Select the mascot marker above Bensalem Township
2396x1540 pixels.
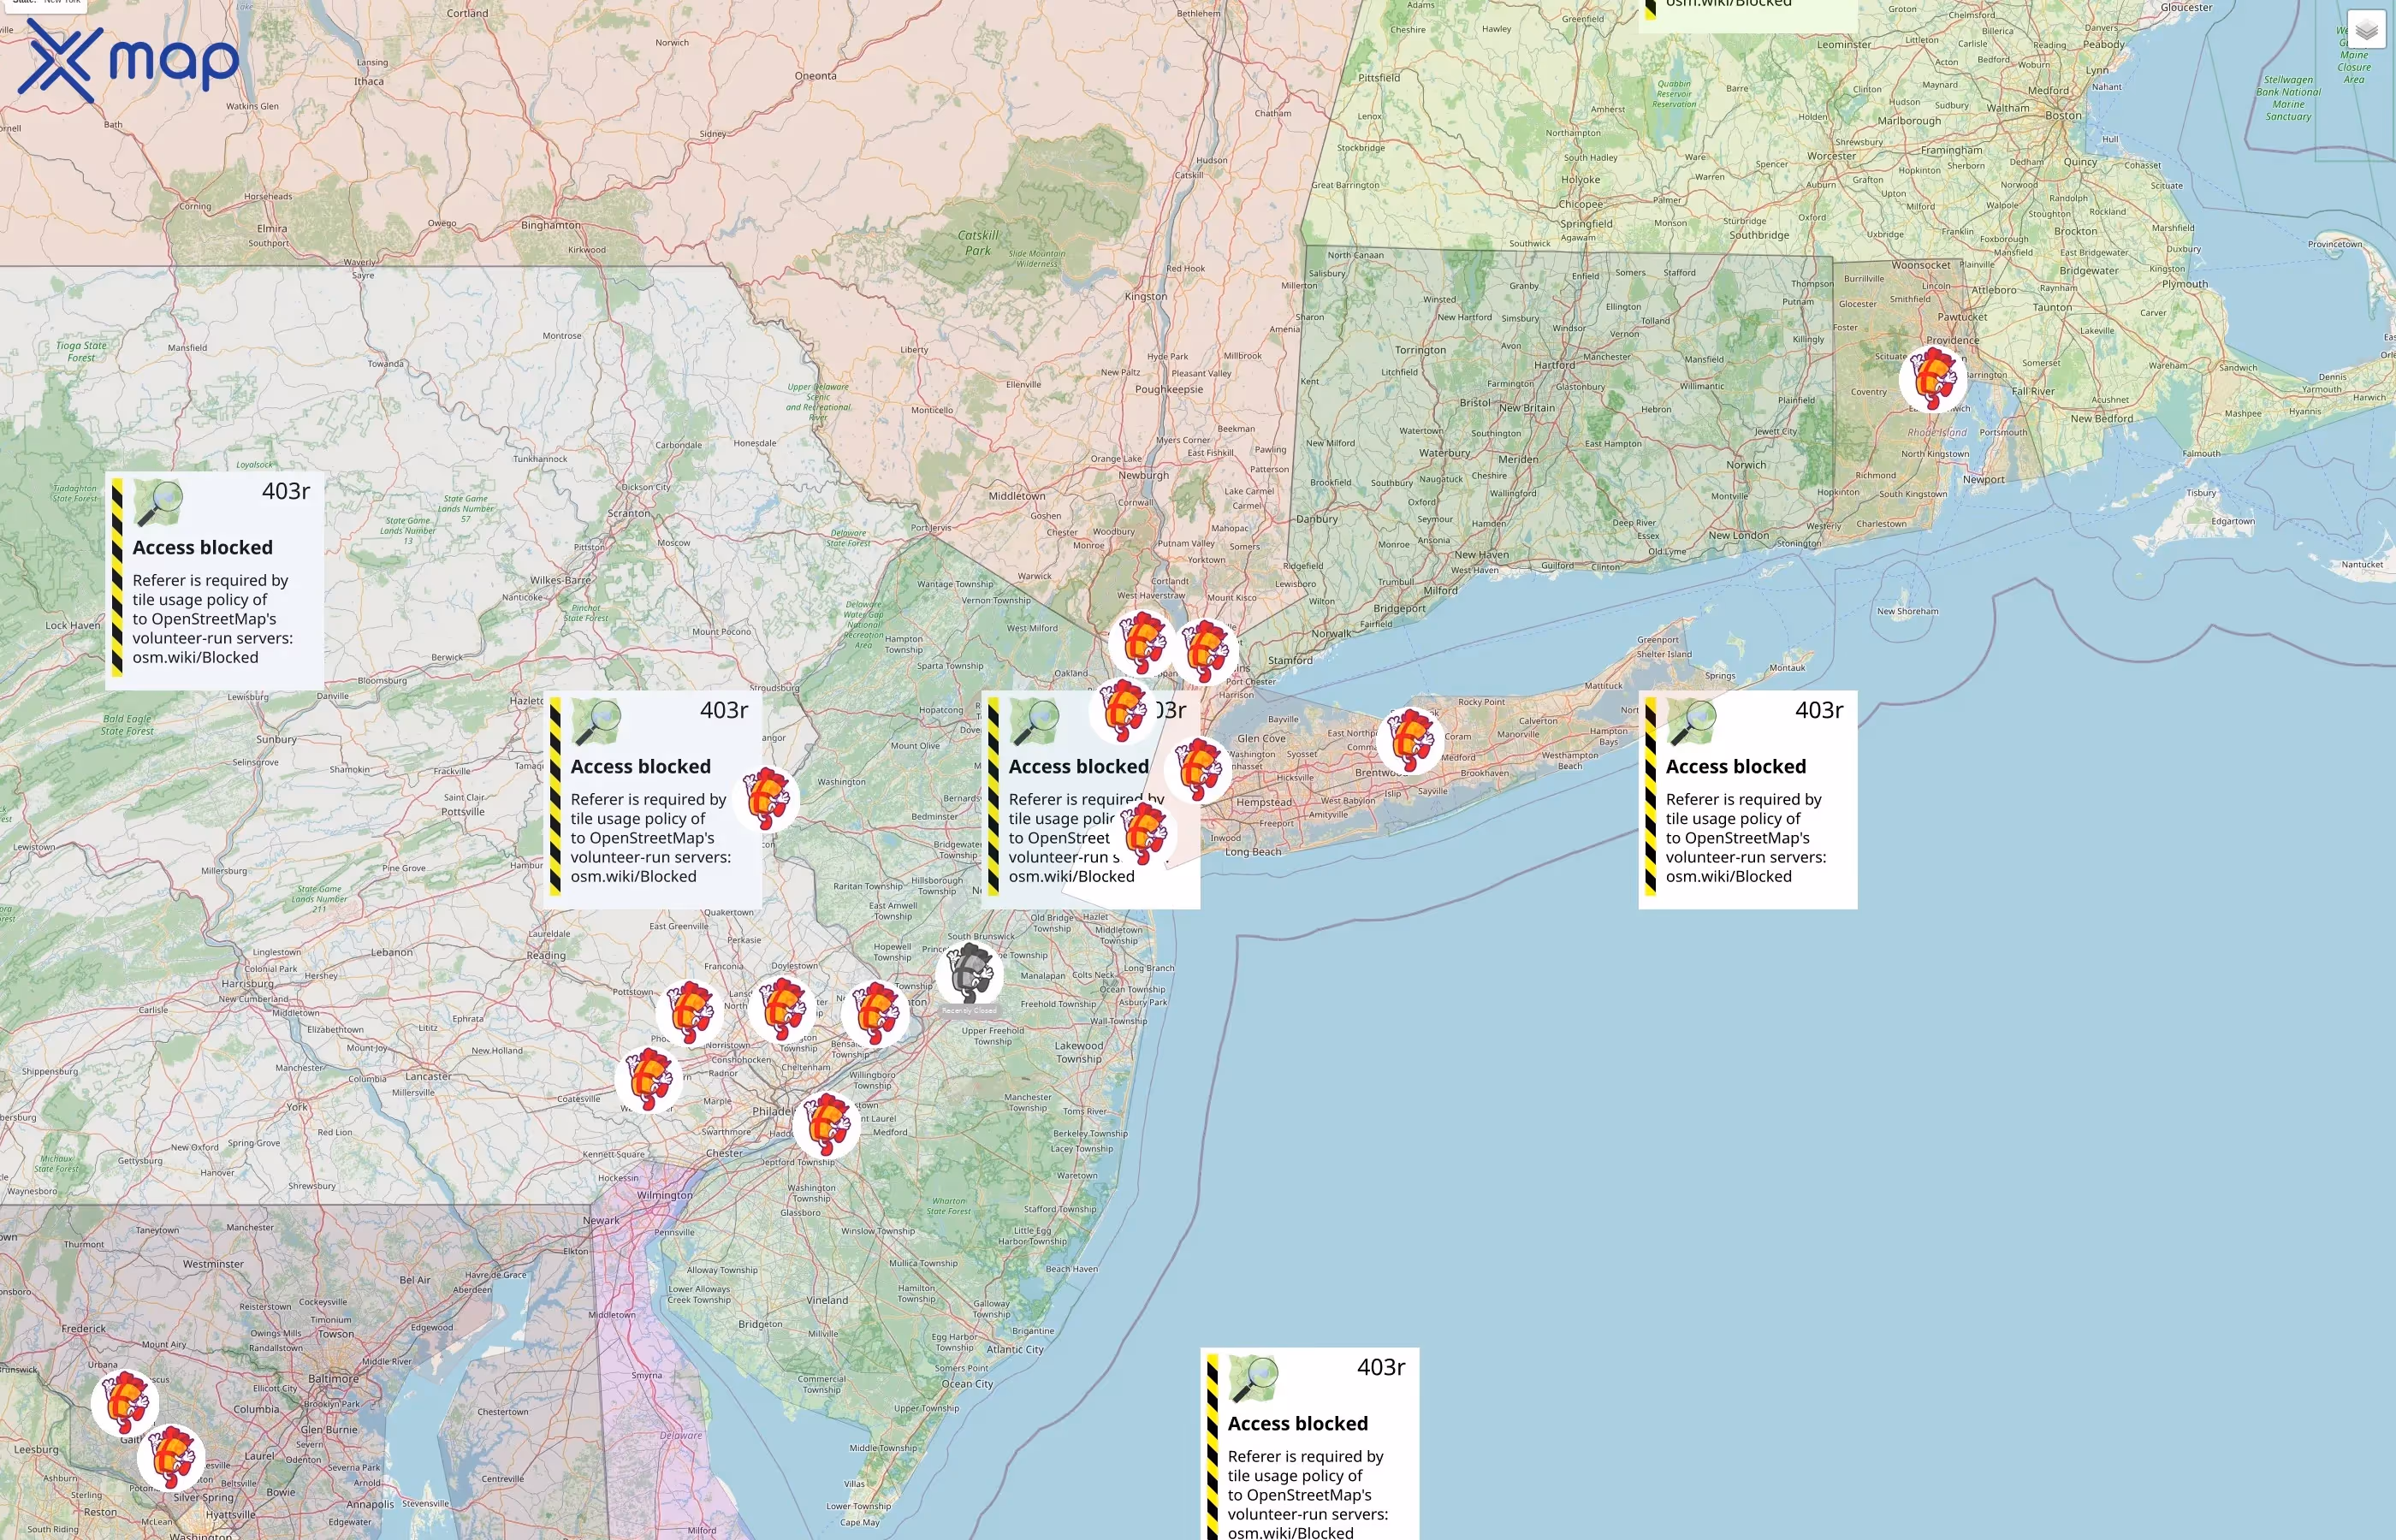(876, 1013)
